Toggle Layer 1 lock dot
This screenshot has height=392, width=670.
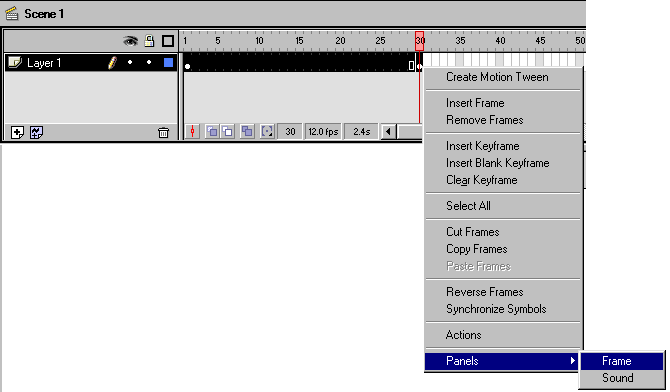(149, 62)
